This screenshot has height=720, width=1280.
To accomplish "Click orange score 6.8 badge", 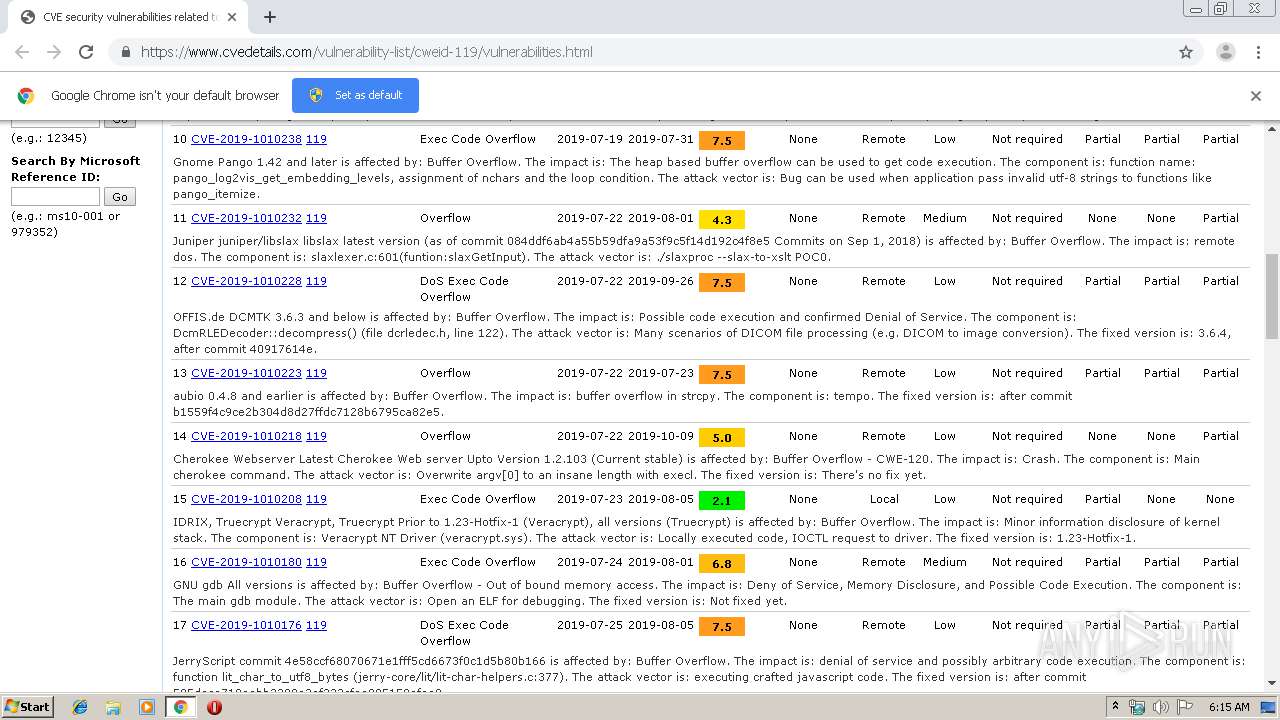I will (x=722, y=563).
